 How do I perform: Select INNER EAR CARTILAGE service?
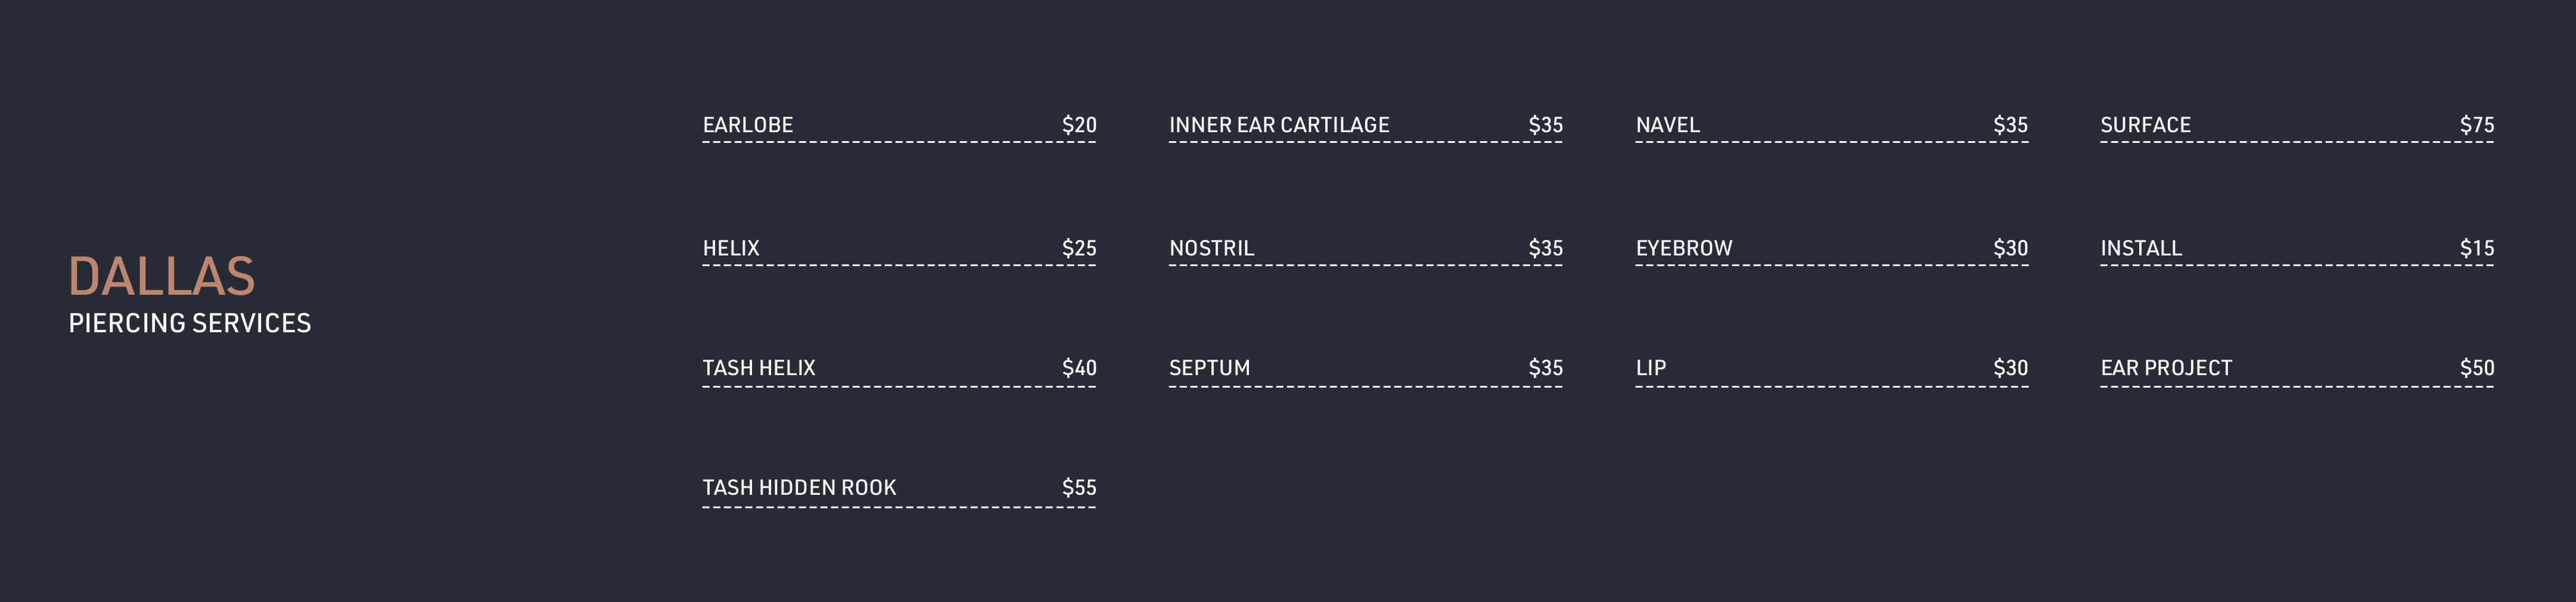coord(1279,125)
